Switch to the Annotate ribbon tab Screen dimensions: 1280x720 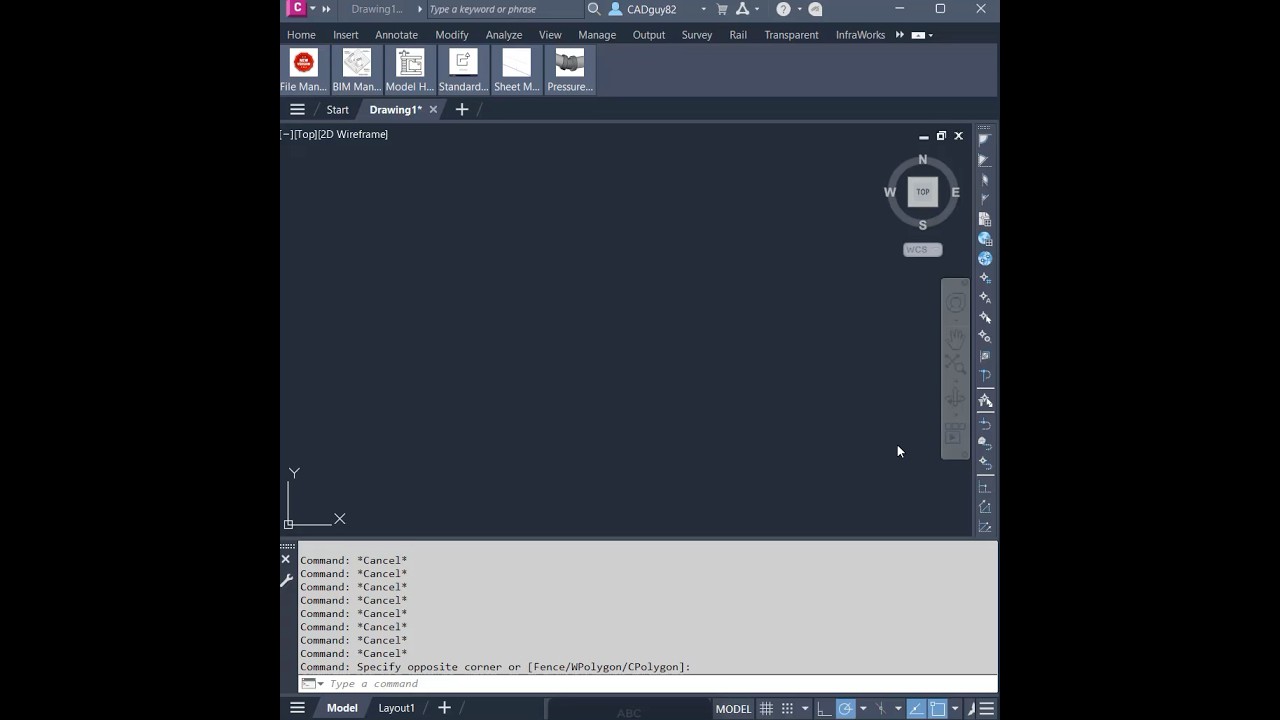pos(396,35)
